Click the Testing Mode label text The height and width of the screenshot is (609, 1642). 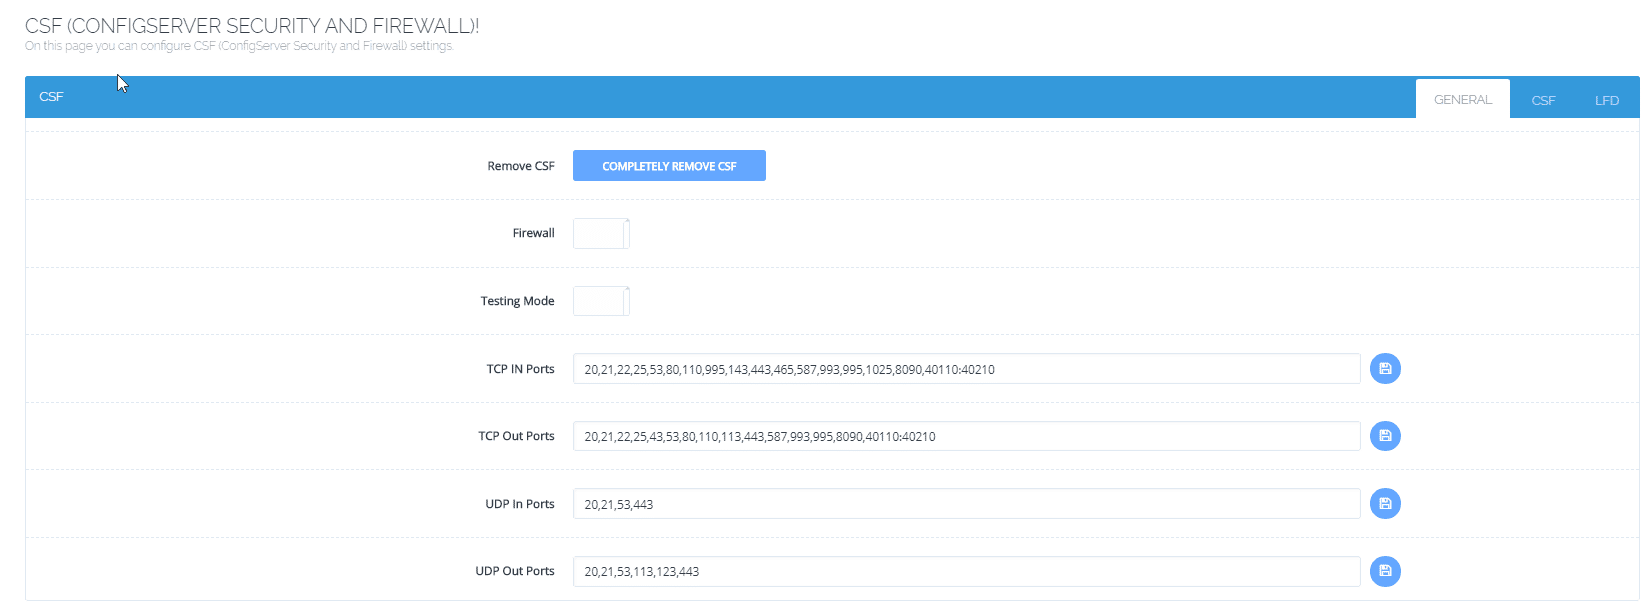[x=517, y=301]
